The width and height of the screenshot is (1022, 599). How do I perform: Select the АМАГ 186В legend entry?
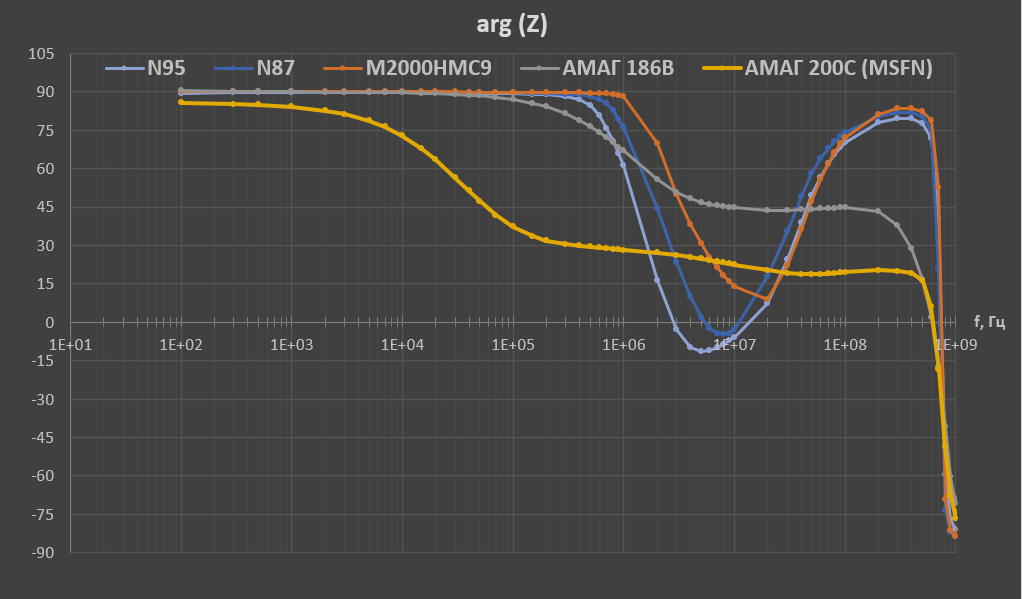tap(598, 68)
